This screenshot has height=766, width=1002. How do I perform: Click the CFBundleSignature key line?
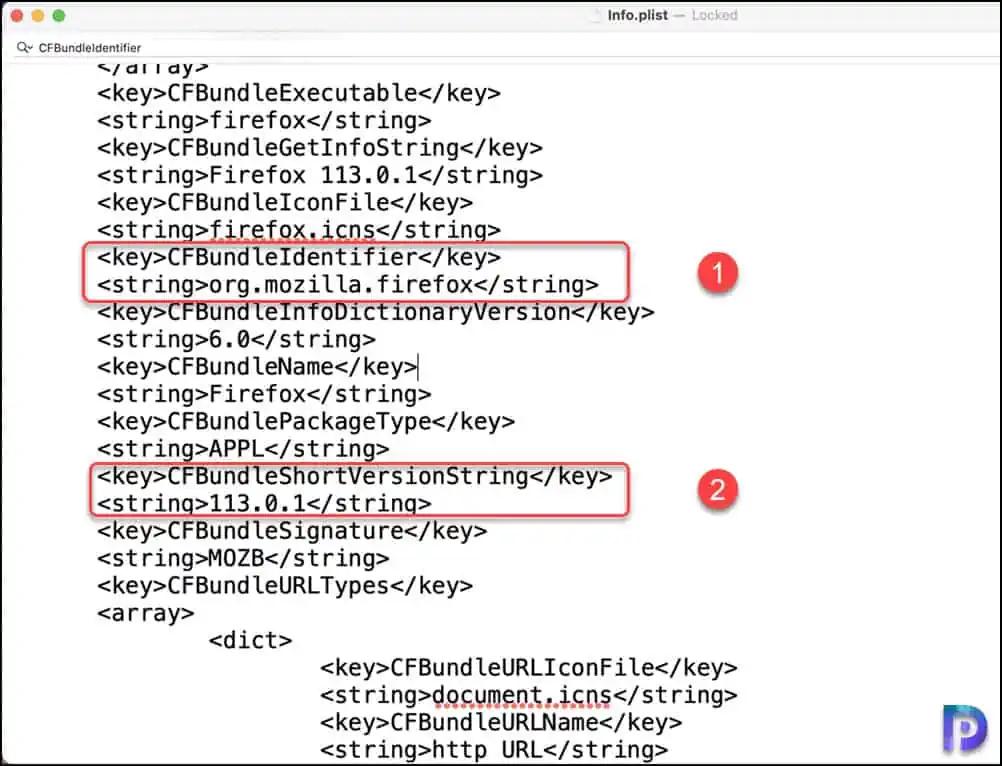click(x=292, y=532)
